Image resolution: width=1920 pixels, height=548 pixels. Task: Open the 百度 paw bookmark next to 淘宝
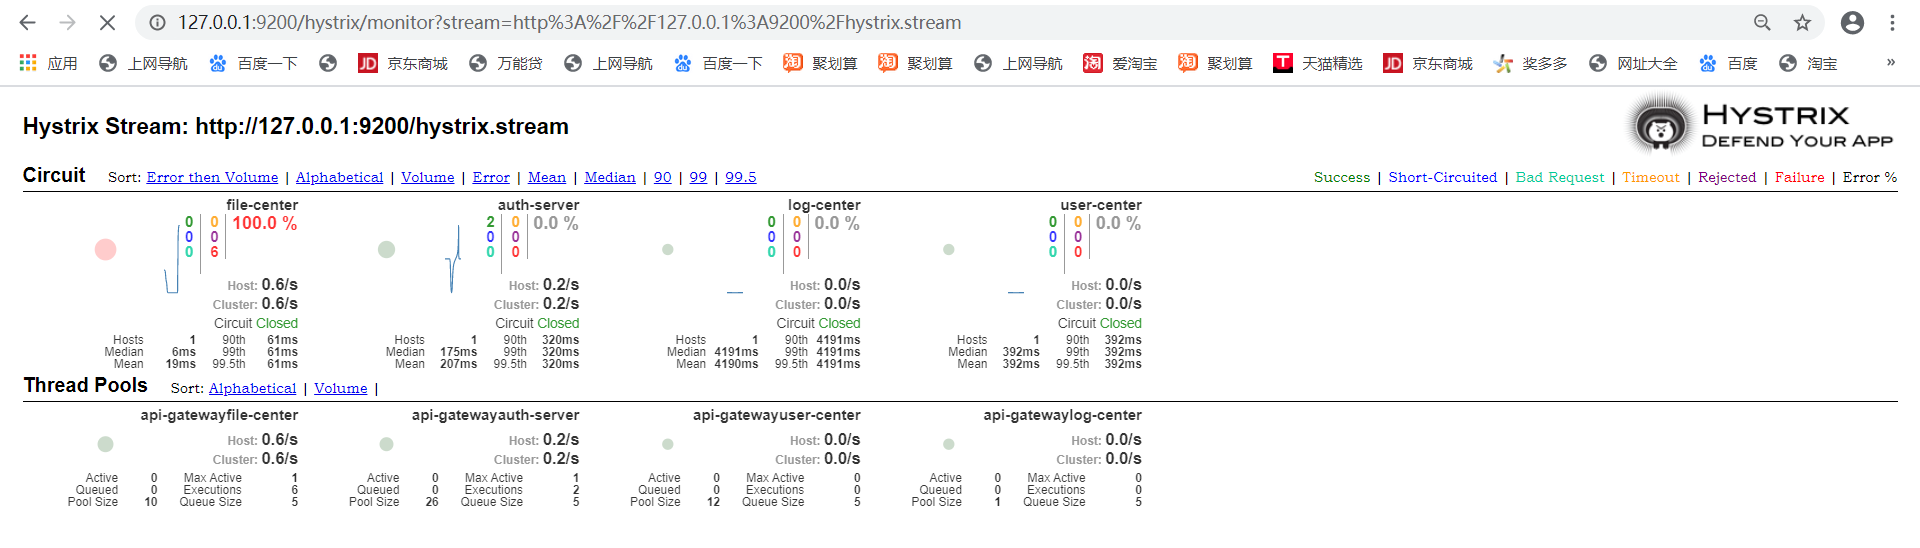tap(1728, 63)
